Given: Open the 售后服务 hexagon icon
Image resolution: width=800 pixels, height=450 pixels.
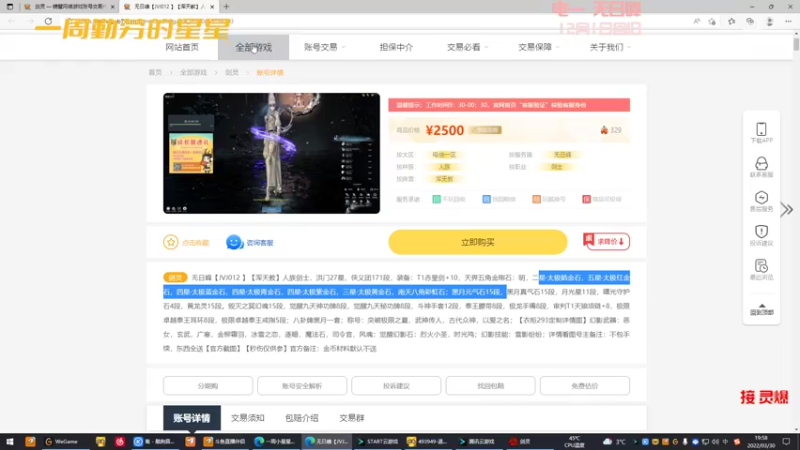Looking at the screenshot, I should 761,197.
